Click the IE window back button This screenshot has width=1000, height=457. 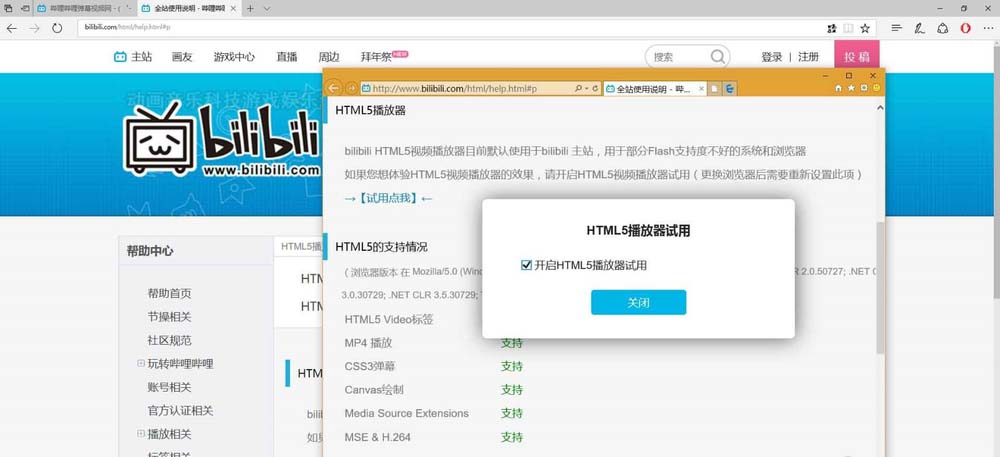click(x=334, y=88)
